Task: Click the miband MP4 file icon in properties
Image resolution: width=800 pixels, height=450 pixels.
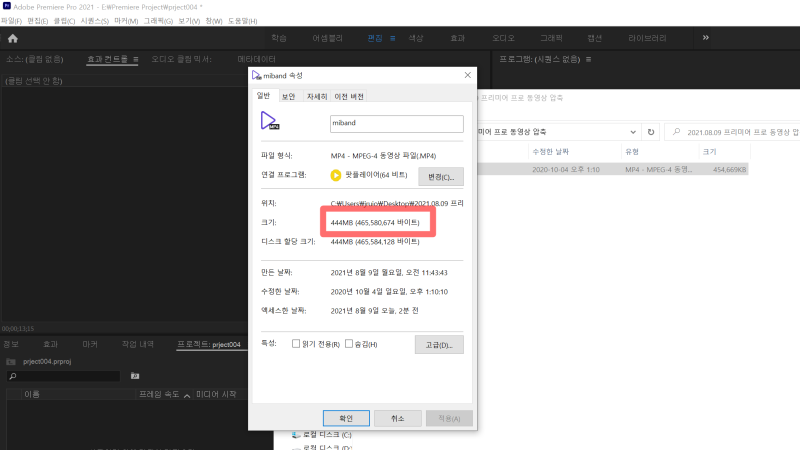Action: (270, 121)
